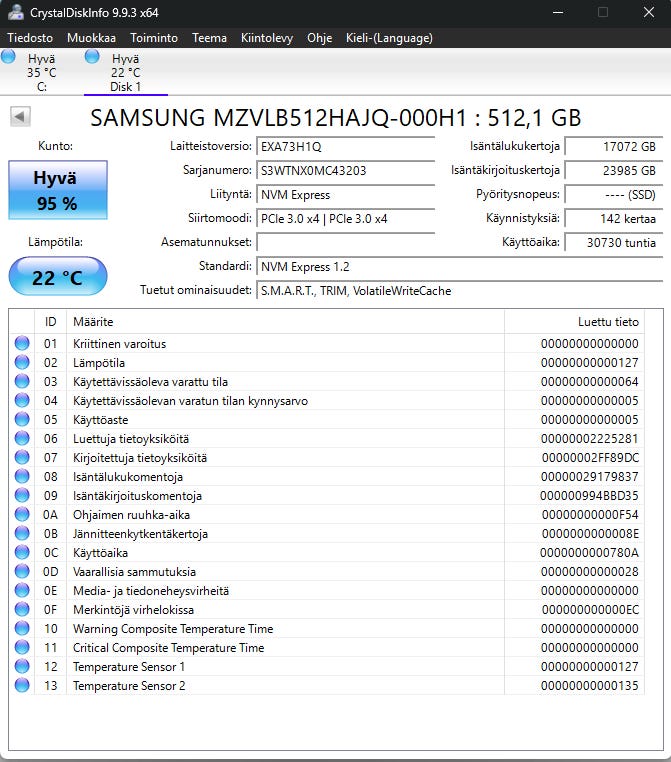
Task: Click the raw value 0000000000135
Action: (590, 686)
